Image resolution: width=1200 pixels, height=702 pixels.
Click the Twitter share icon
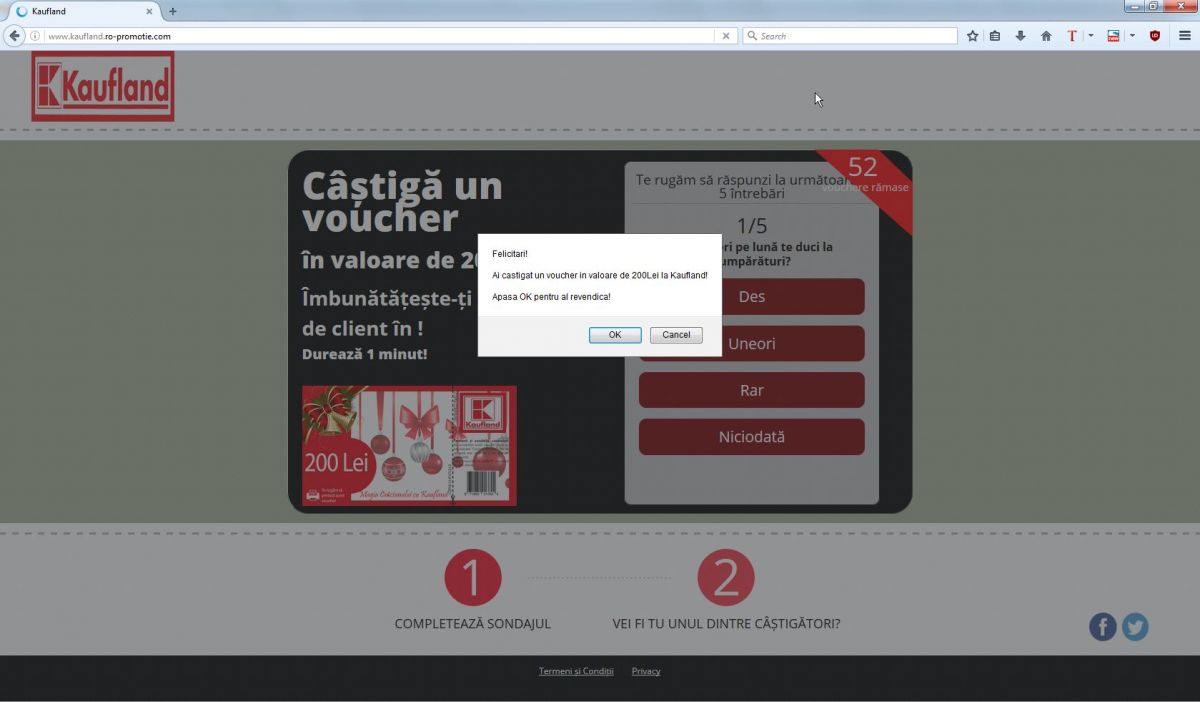(1135, 627)
